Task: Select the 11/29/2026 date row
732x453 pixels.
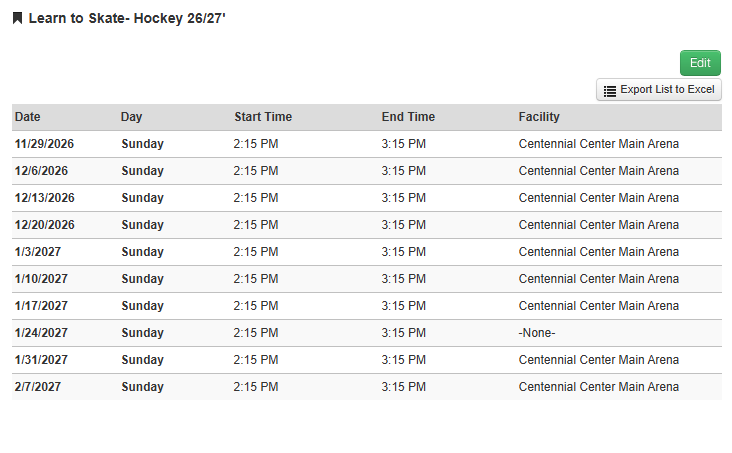Action: pyautogui.click(x=367, y=144)
